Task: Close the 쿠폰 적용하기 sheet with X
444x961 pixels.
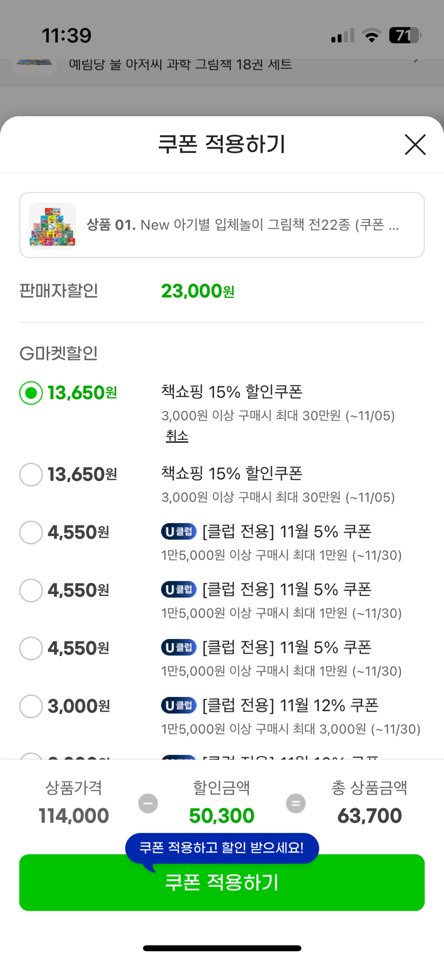Action: pyautogui.click(x=415, y=145)
